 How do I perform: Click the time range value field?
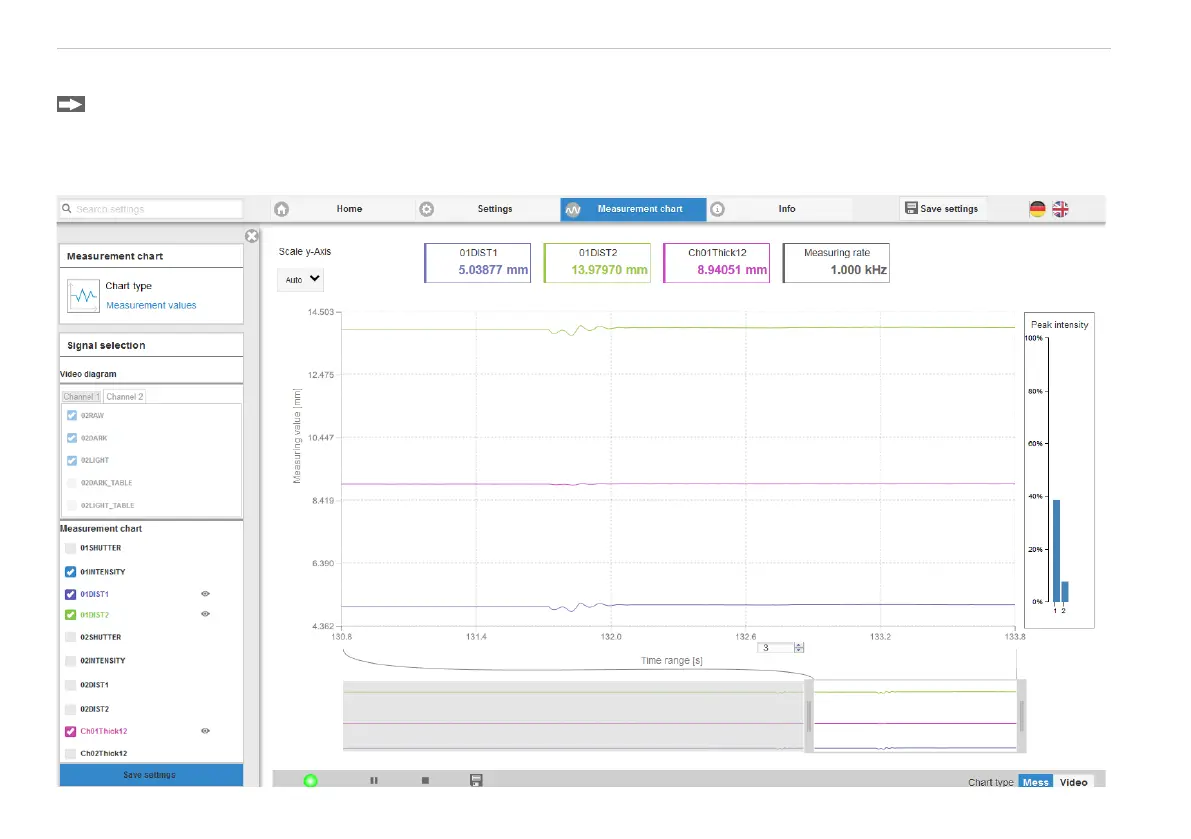click(x=776, y=648)
